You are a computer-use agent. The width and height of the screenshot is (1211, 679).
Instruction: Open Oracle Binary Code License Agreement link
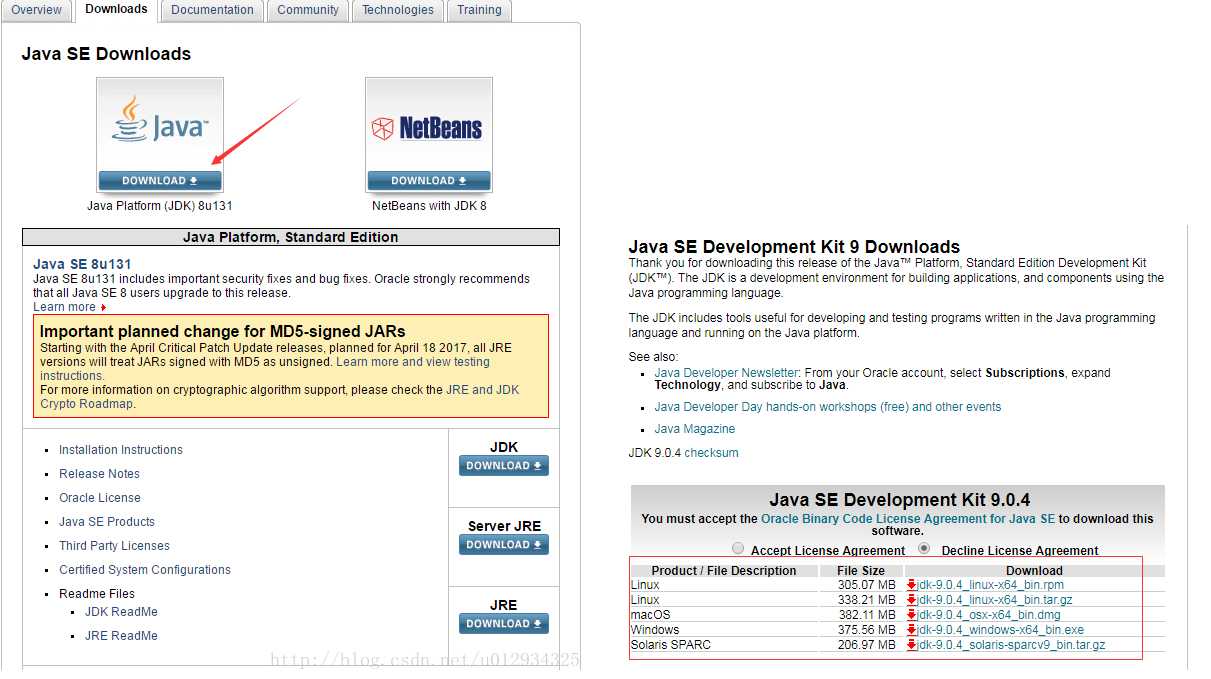(908, 519)
